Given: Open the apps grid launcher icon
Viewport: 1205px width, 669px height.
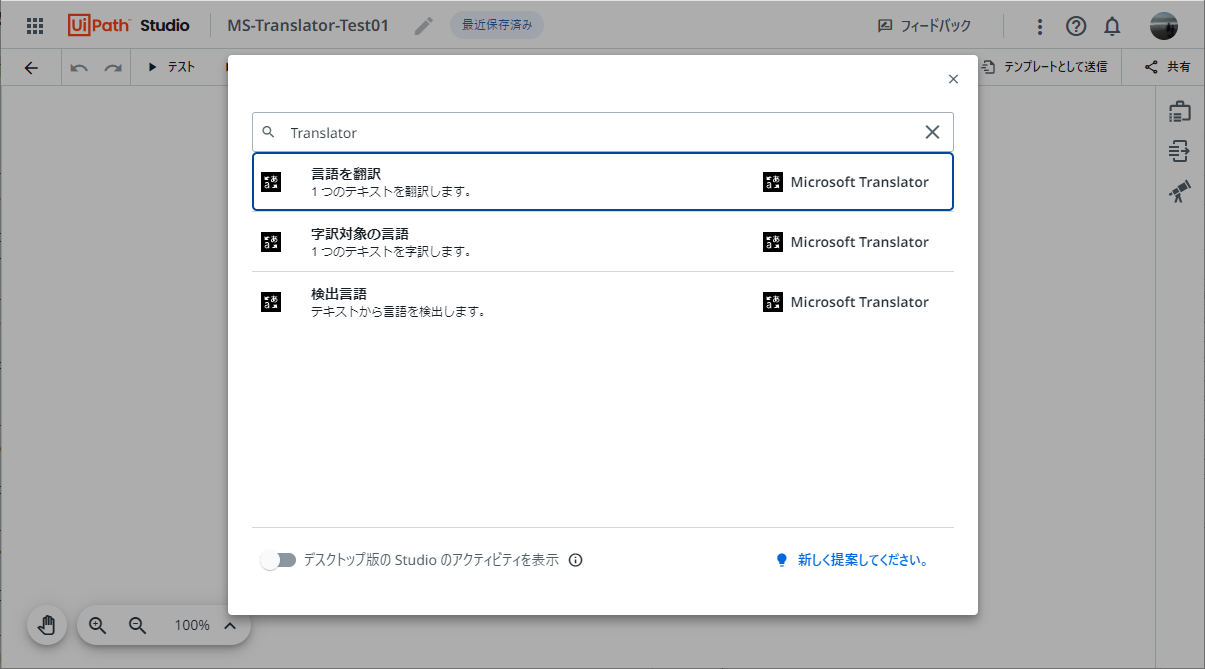Looking at the screenshot, I should [35, 26].
